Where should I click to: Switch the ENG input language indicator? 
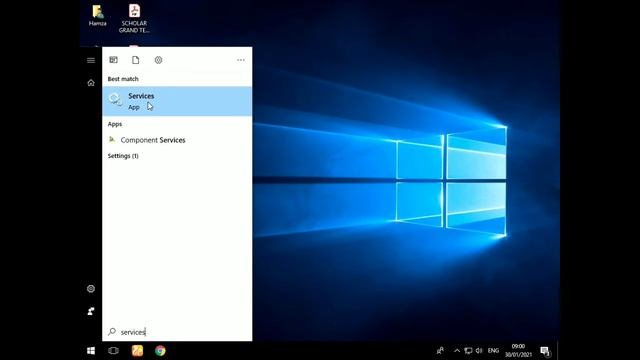pos(493,351)
